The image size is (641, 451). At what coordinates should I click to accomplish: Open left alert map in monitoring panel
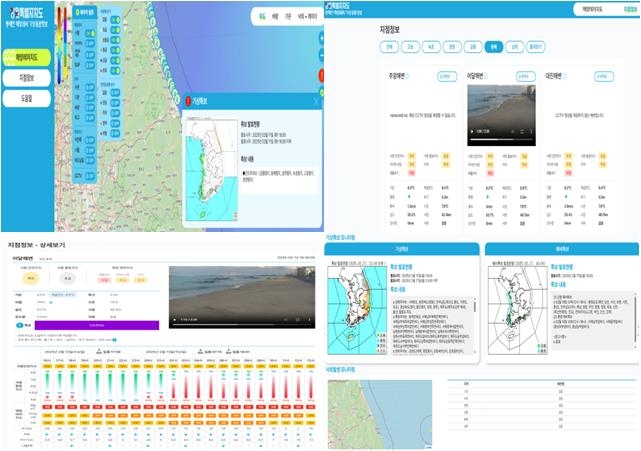(x=357, y=310)
